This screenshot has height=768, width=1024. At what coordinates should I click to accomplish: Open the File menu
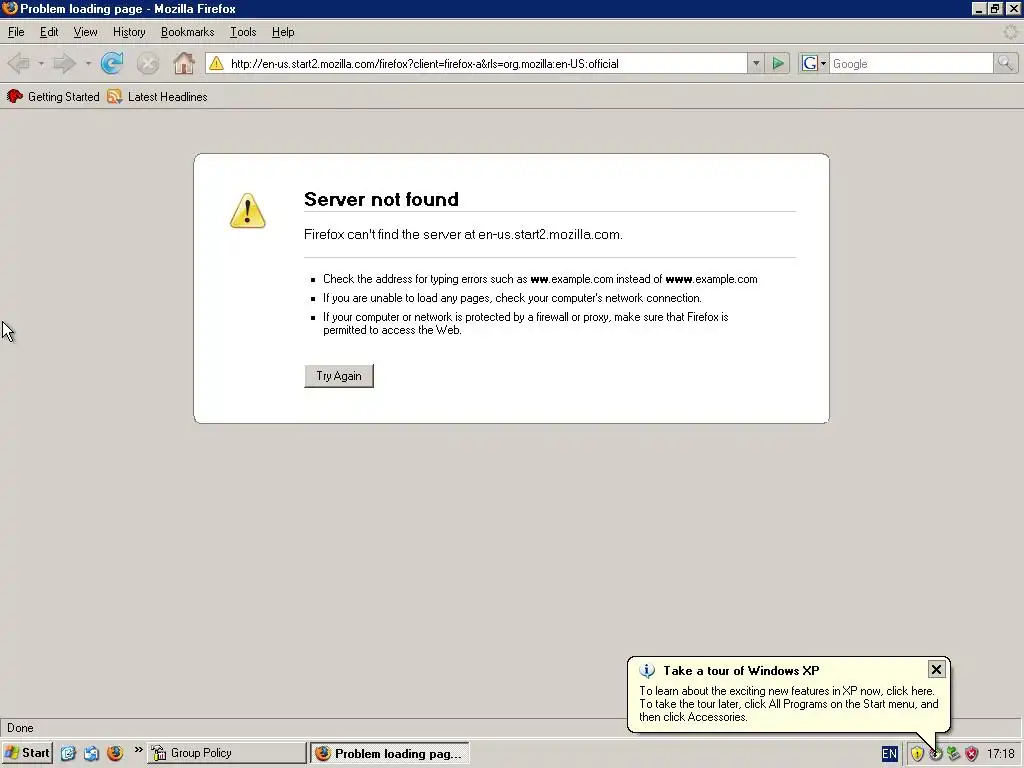click(16, 32)
